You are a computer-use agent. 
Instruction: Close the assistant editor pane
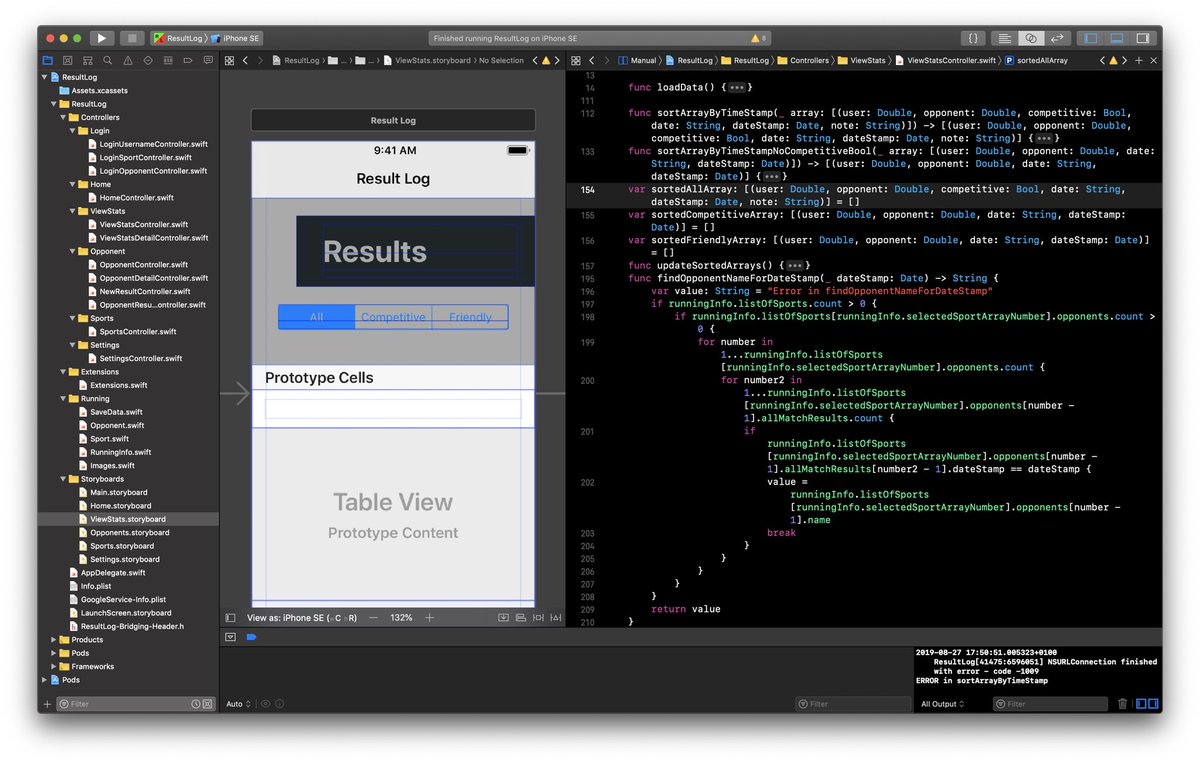click(1152, 60)
